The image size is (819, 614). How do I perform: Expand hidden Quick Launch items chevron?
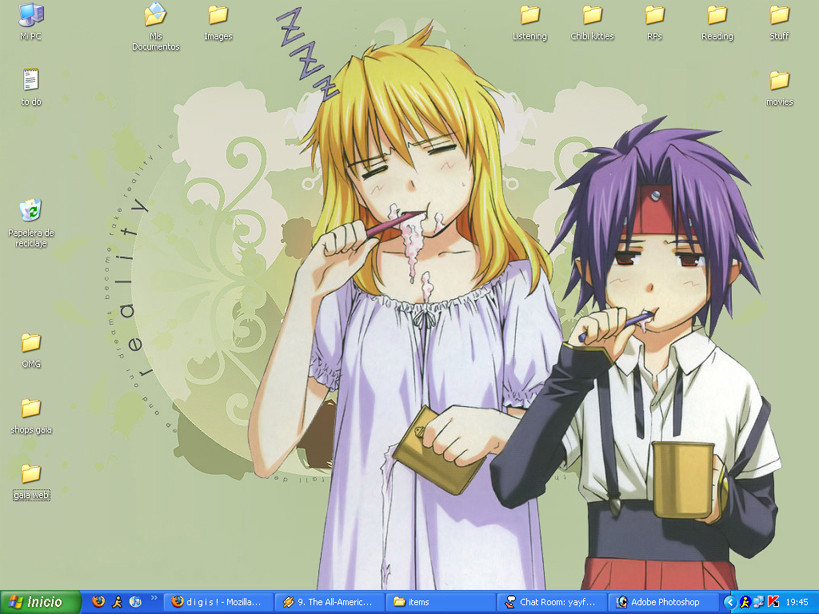(x=154, y=598)
